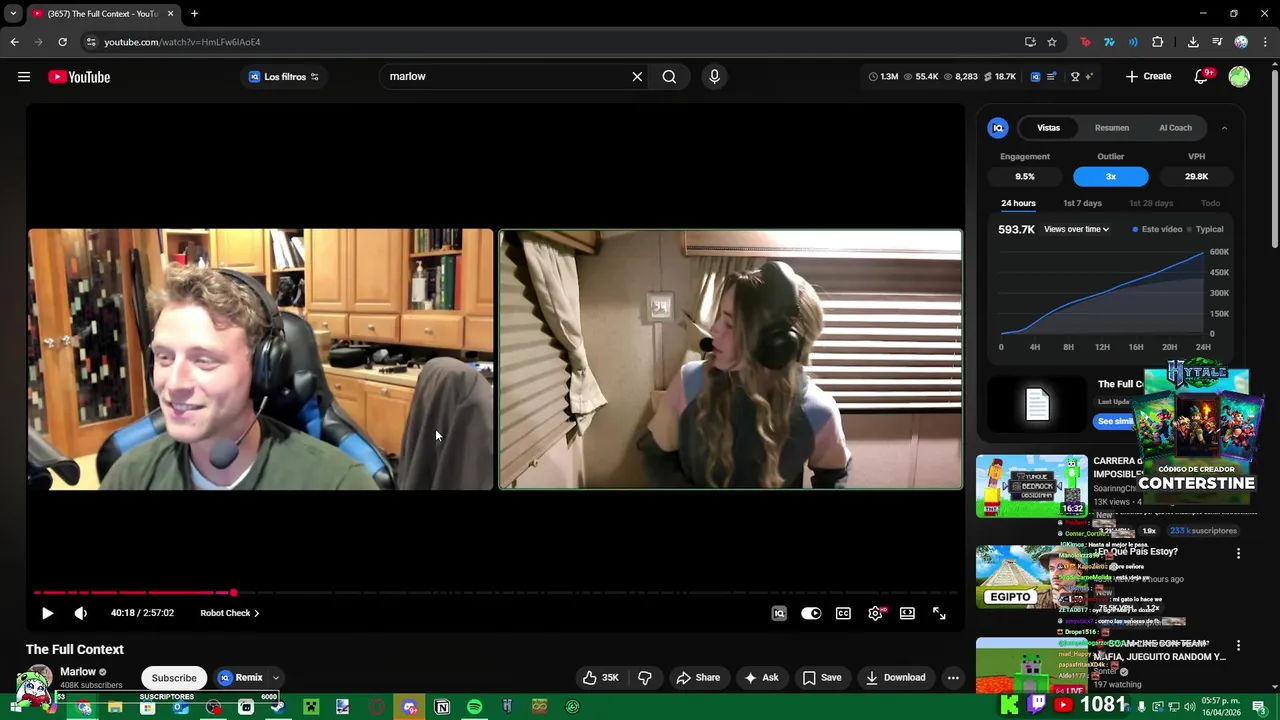Collapse the vidIQ panel with chevron

pyautogui.click(x=1224, y=128)
